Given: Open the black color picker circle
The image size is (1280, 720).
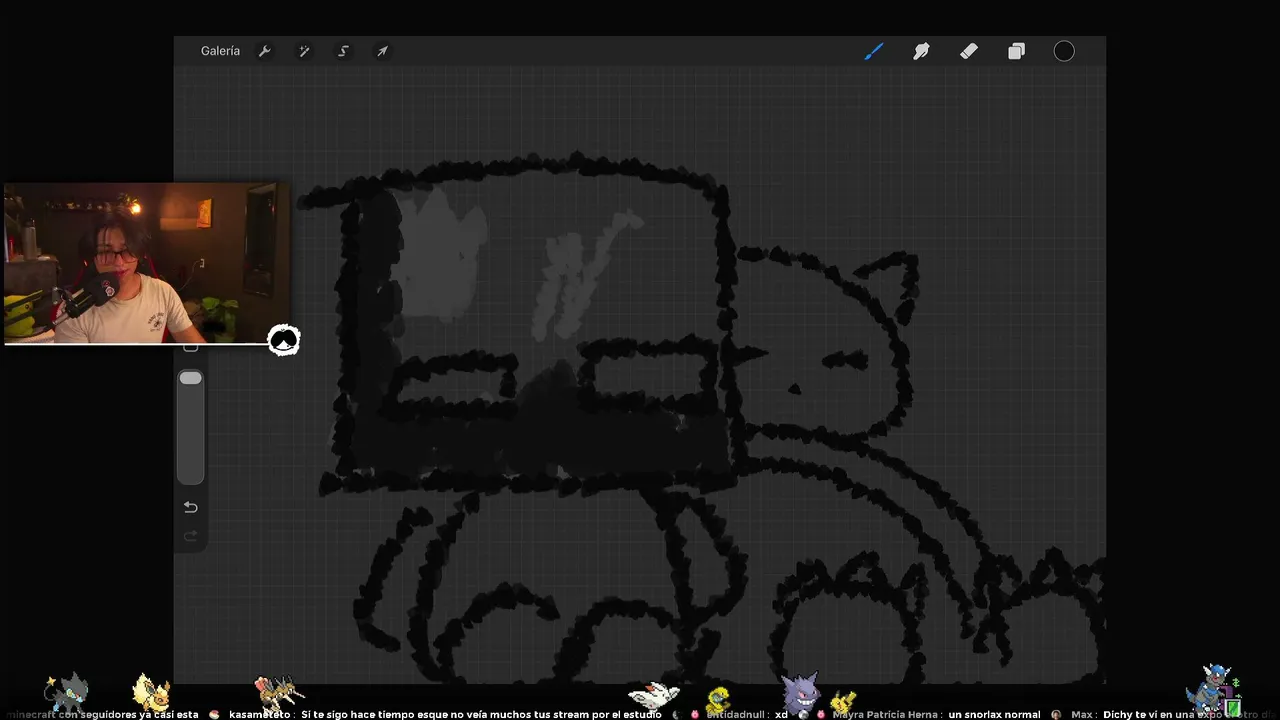Looking at the screenshot, I should (1064, 51).
